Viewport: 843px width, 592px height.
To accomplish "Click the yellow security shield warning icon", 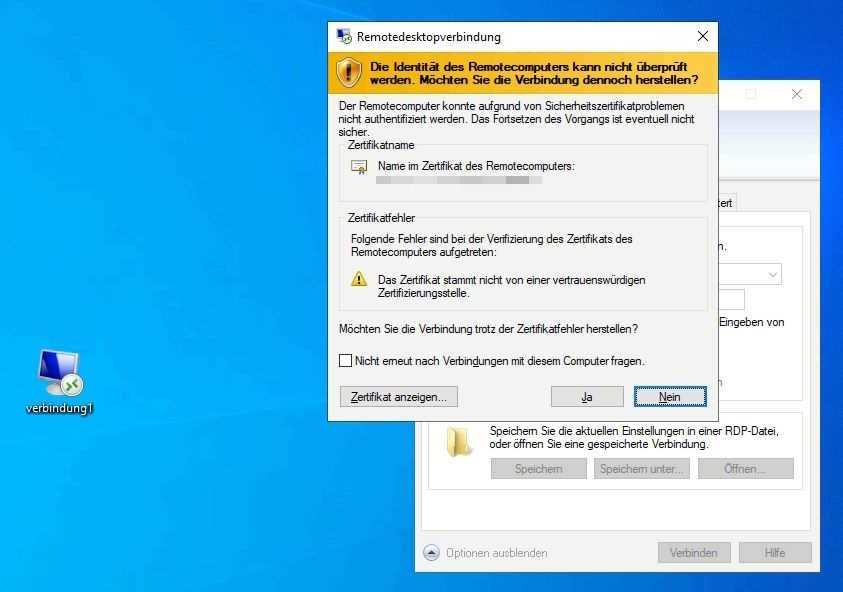I will [348, 71].
